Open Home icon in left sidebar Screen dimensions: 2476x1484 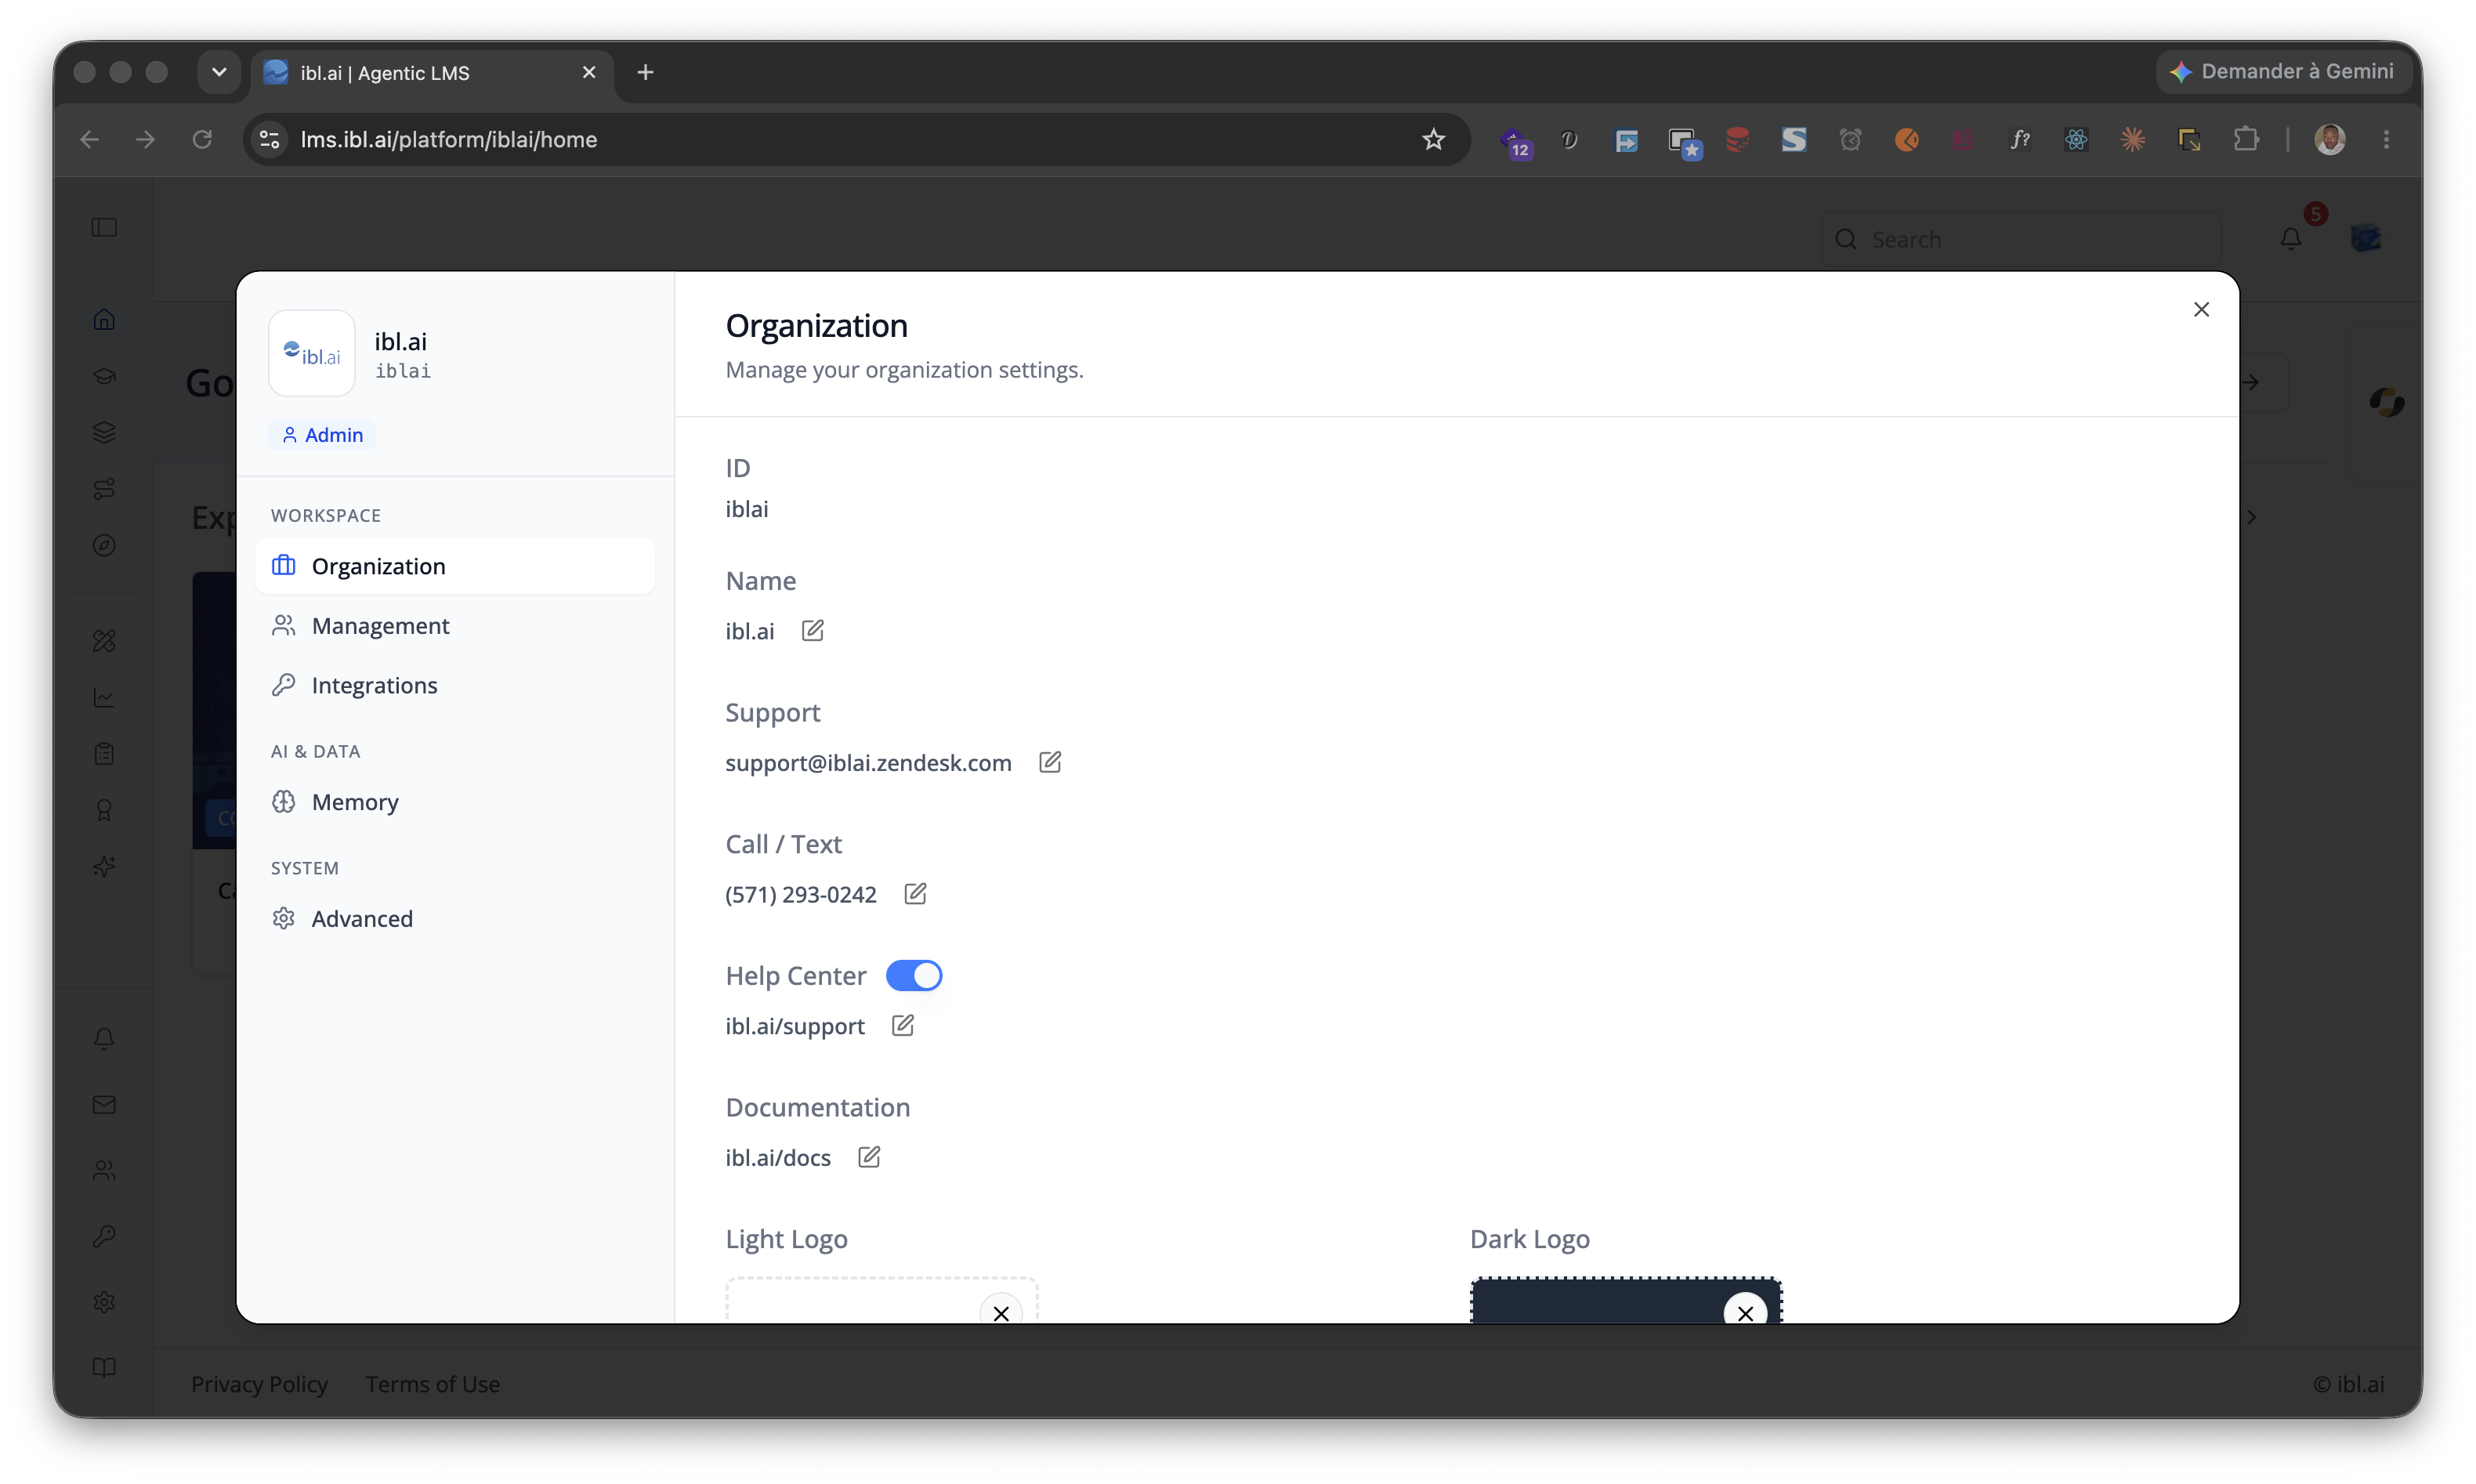(104, 320)
